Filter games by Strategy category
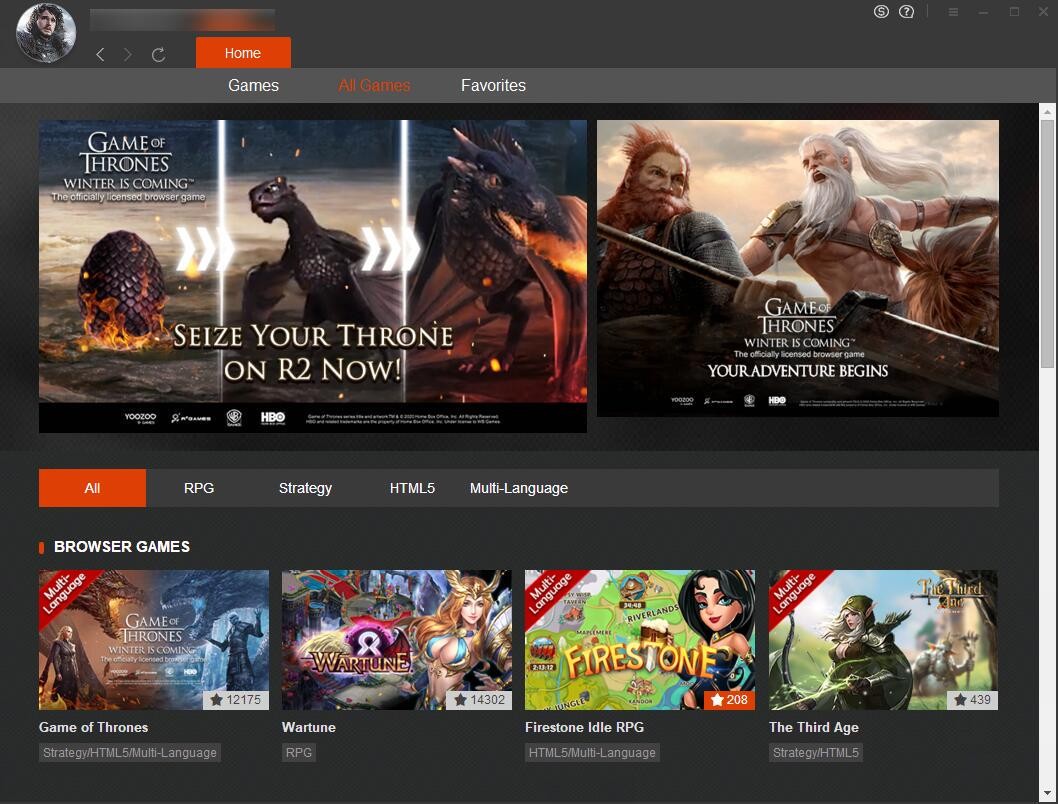The width and height of the screenshot is (1058, 804). 305,488
